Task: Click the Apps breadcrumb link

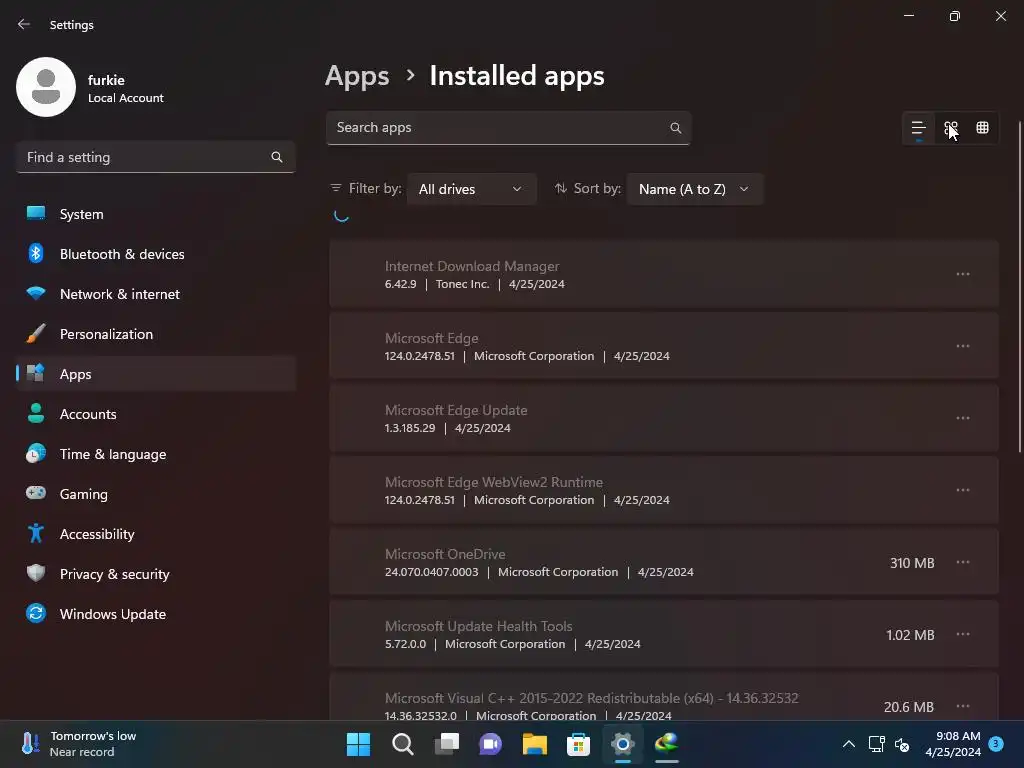Action: point(357,76)
